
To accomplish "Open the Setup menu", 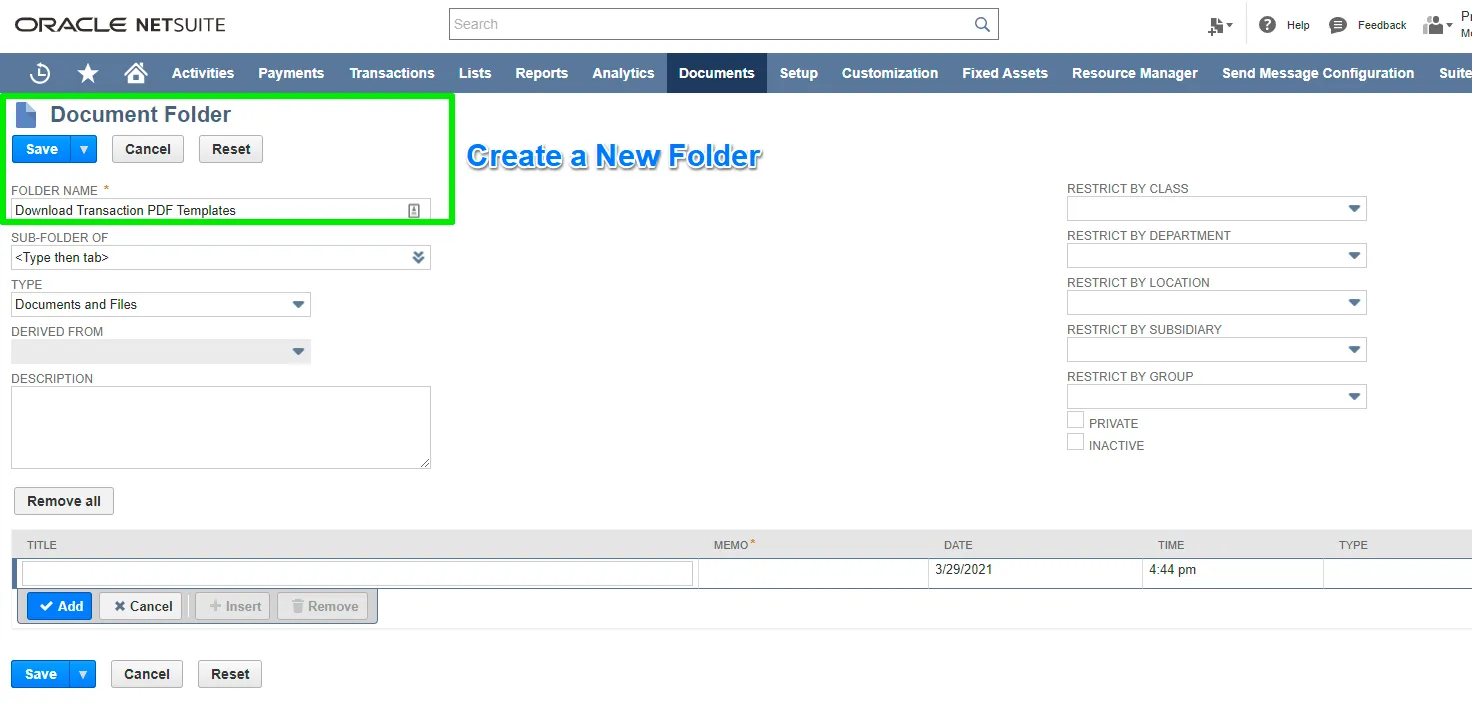I will [x=799, y=73].
